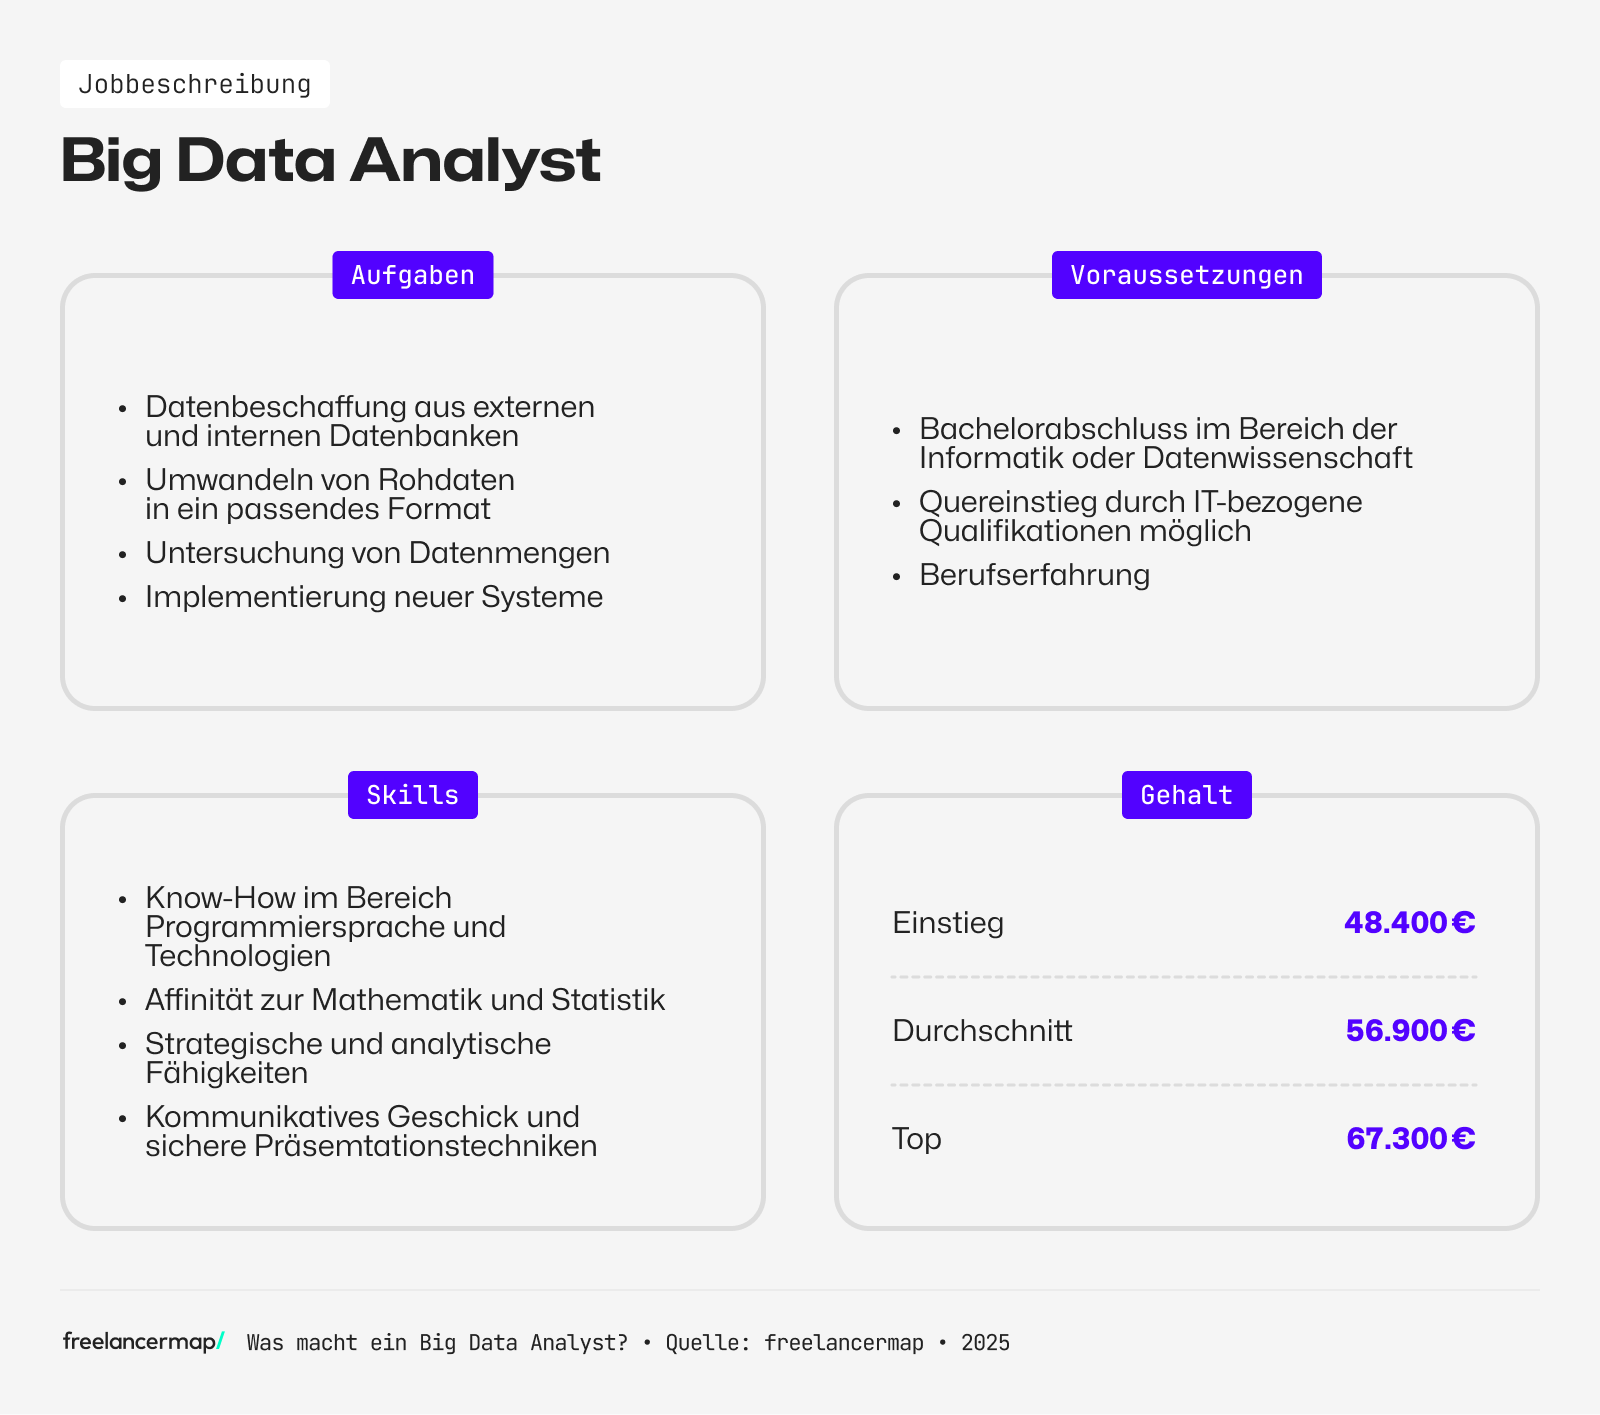
Task: Click the Implementierung neuer Systeme item
Action: point(374,597)
